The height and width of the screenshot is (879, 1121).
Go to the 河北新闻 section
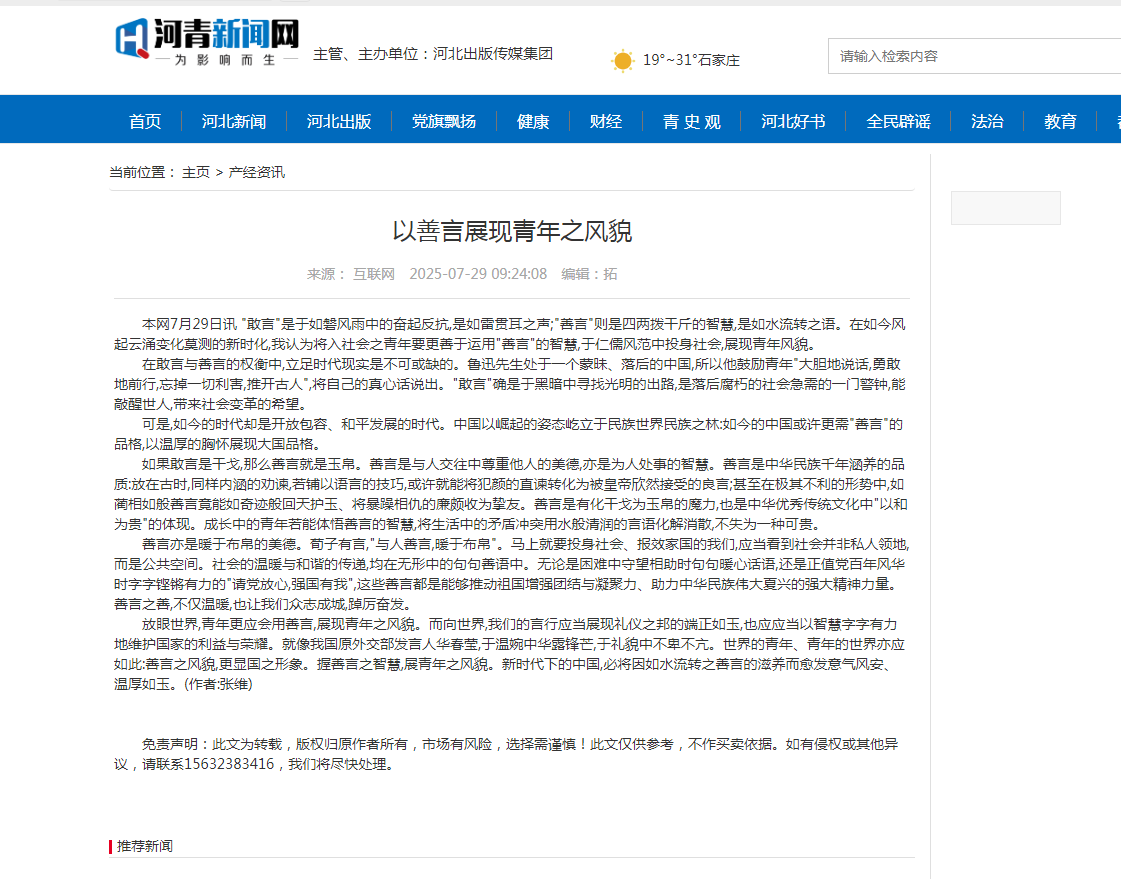[234, 121]
